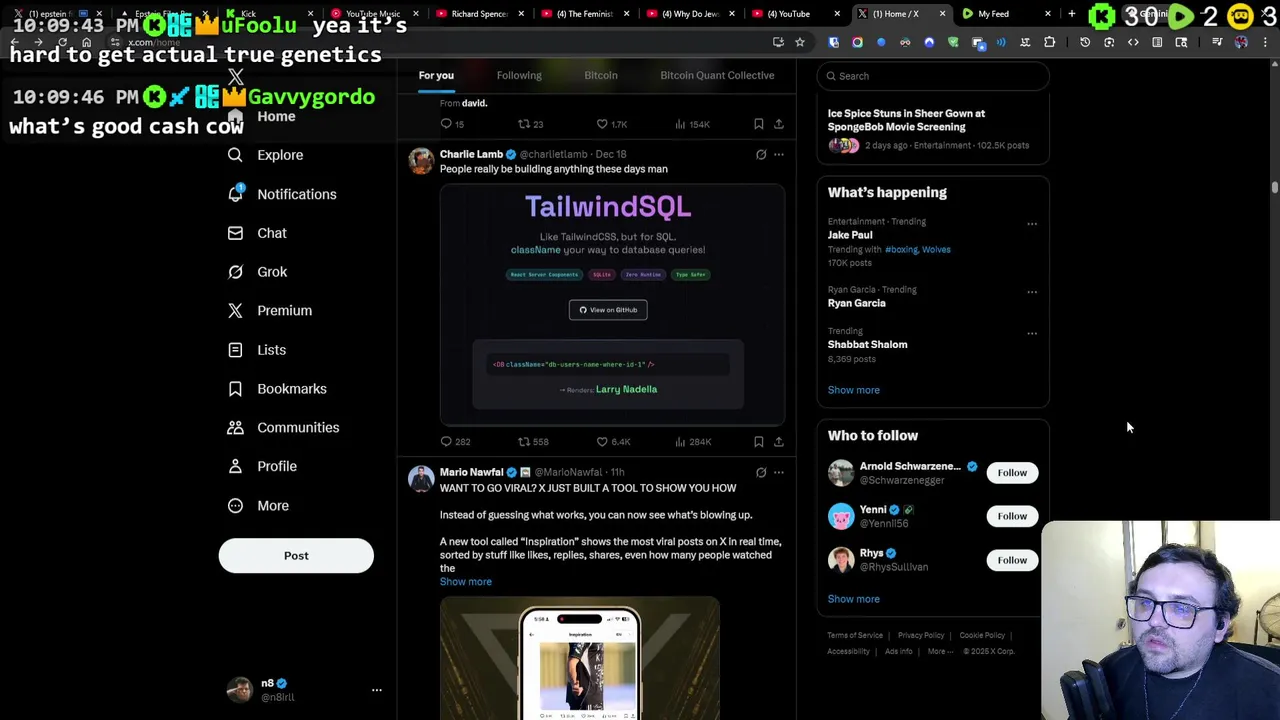Switch to the For you tab

[436, 75]
